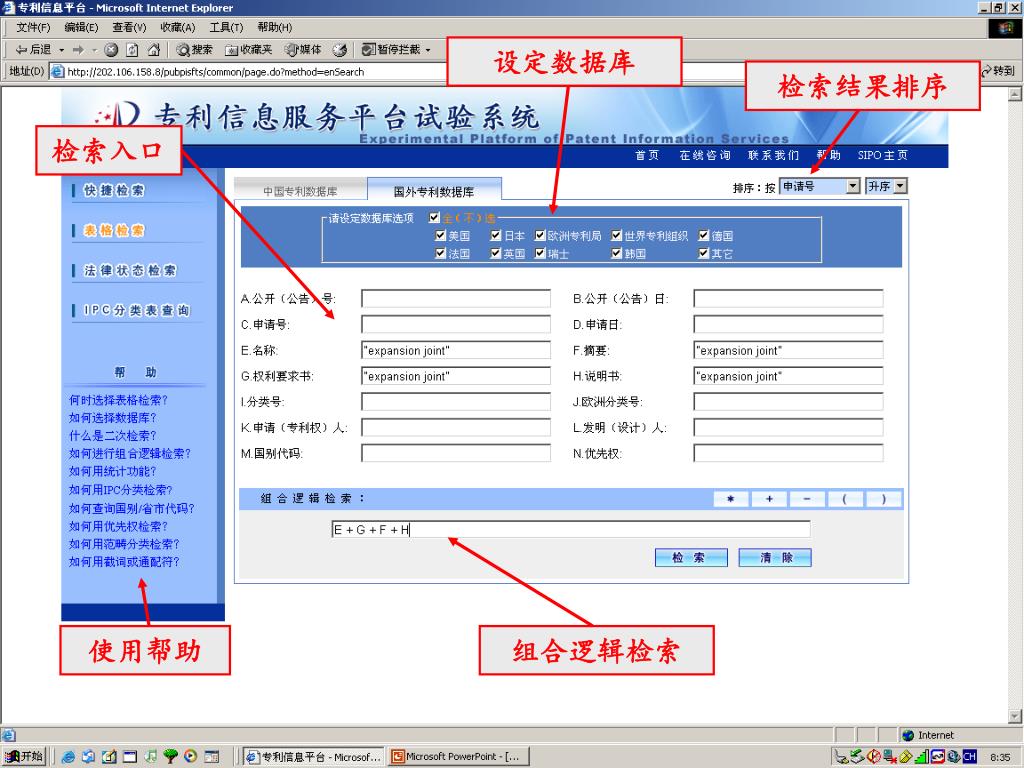Screen dimensions: 1024x768
Task: Click the − NOT operator button
Action: click(807, 499)
